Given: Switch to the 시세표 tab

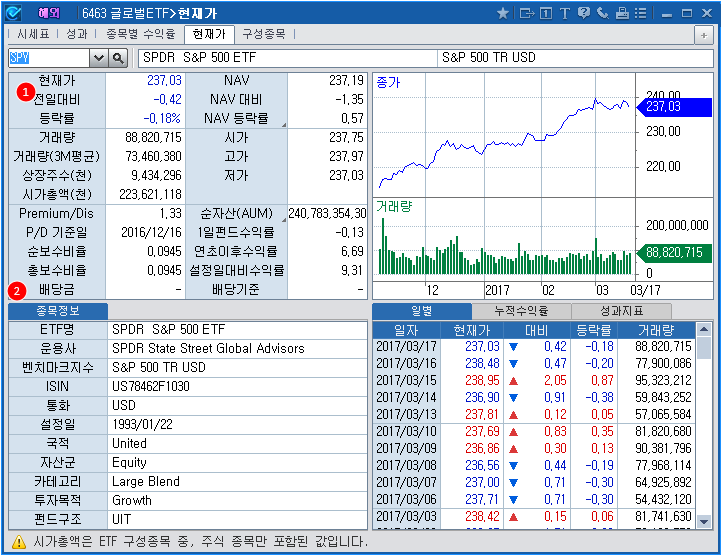Looking at the screenshot, I should coord(33,34).
